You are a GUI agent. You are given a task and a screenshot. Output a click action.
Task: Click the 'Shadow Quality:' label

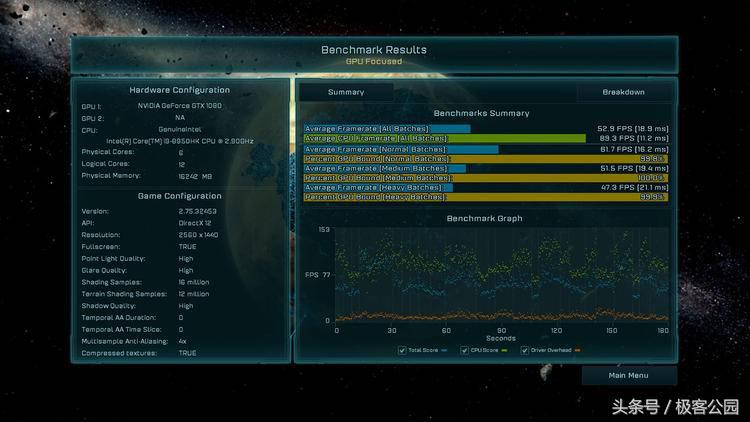coord(108,306)
